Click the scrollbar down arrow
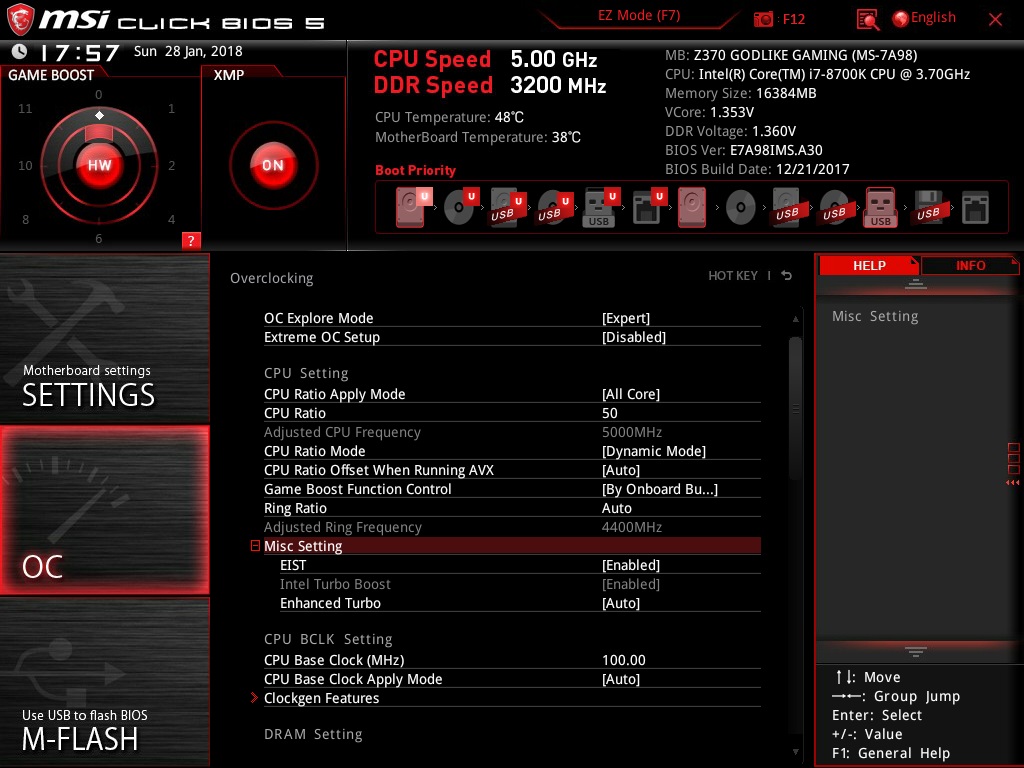The height and width of the screenshot is (768, 1024). pyautogui.click(x=795, y=752)
